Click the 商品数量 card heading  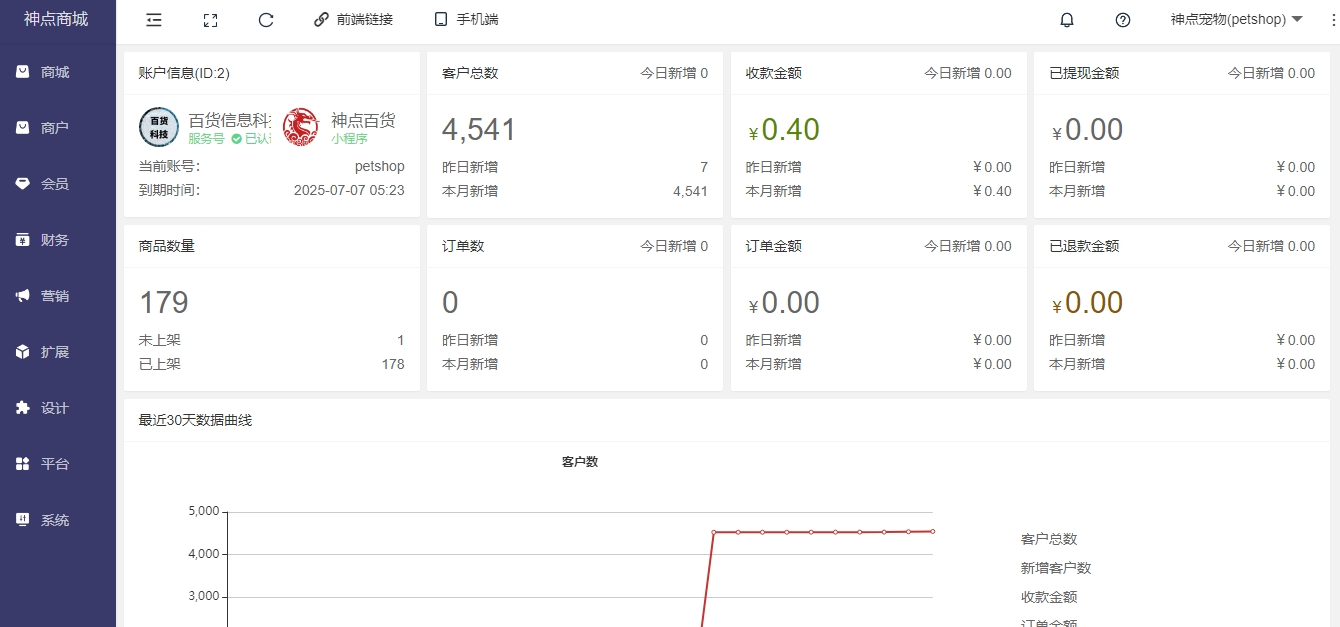[x=167, y=246]
